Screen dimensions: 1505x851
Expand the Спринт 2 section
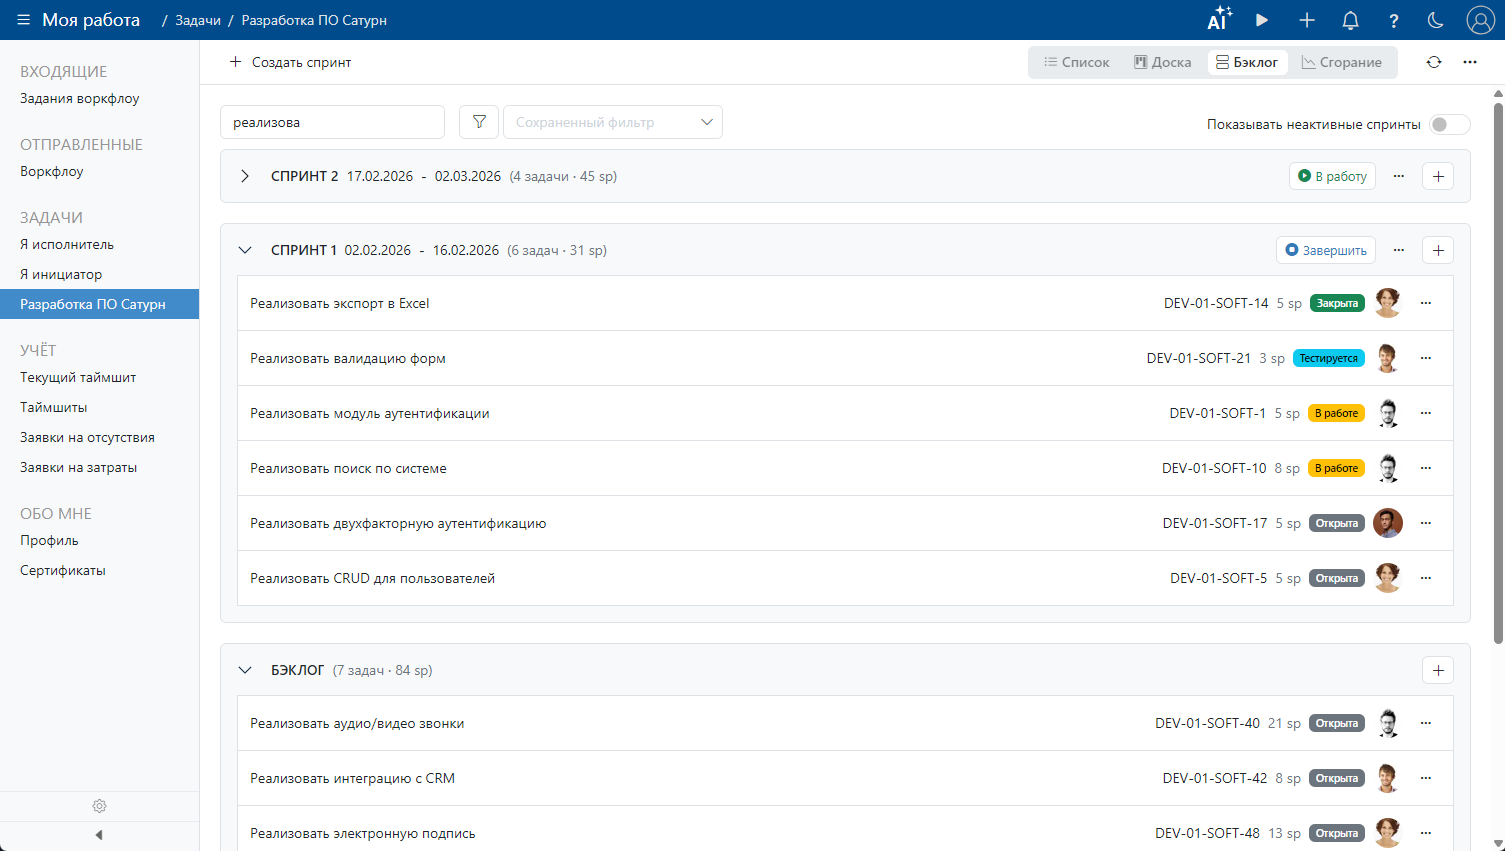245,176
